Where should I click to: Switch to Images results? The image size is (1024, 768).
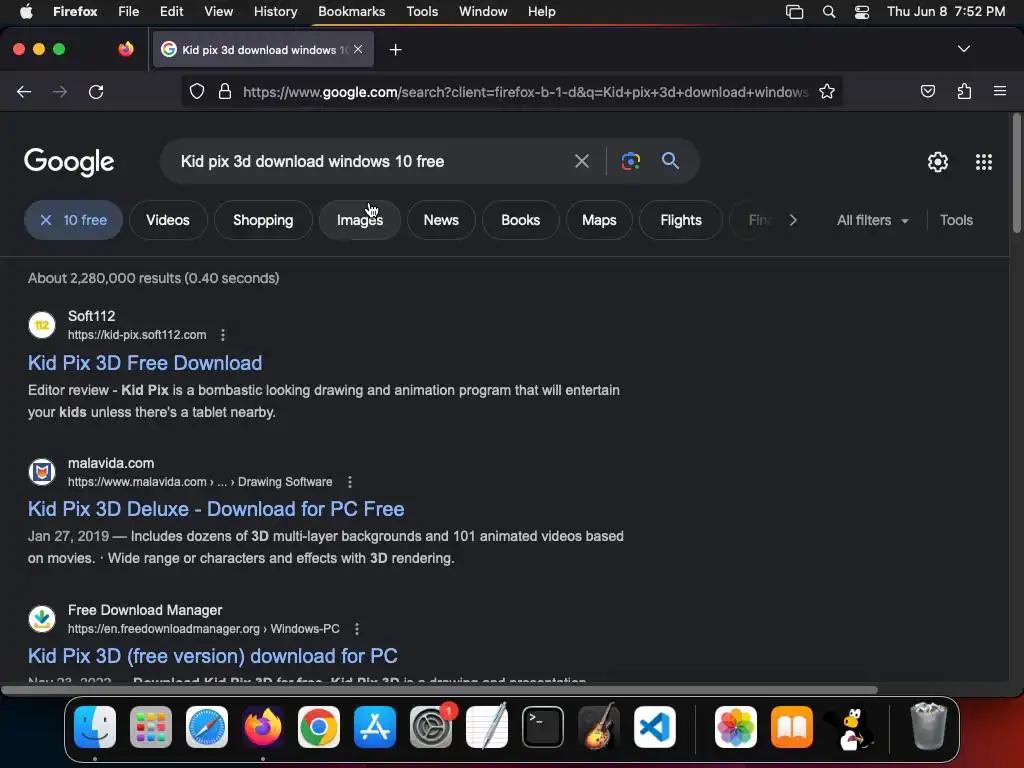coord(360,220)
